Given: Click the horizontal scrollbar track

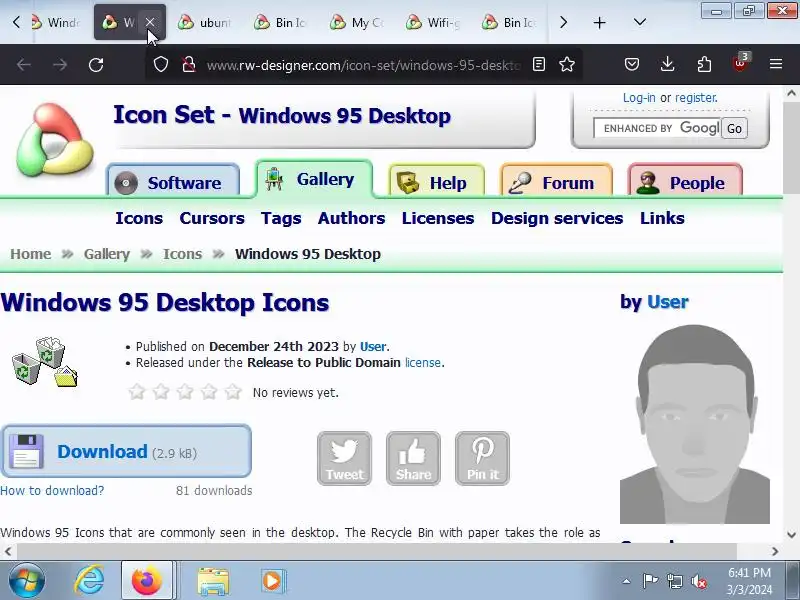Looking at the screenshot, I should tap(392, 551).
